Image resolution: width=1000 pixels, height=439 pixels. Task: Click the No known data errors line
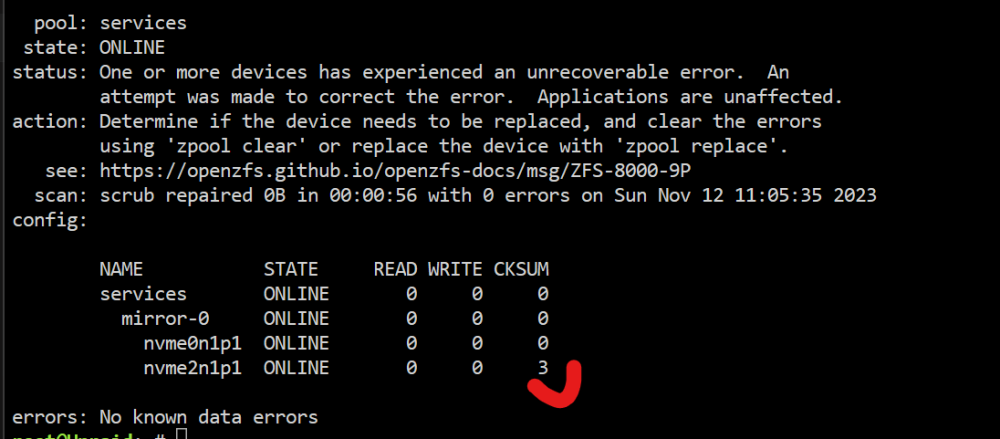(x=165, y=418)
